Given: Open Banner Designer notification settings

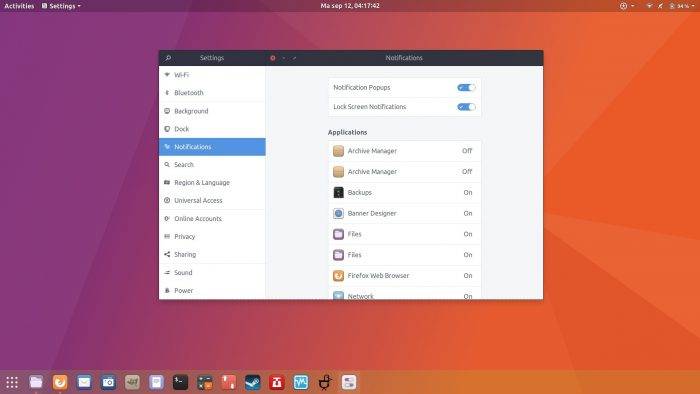Looking at the screenshot, I should coord(404,213).
